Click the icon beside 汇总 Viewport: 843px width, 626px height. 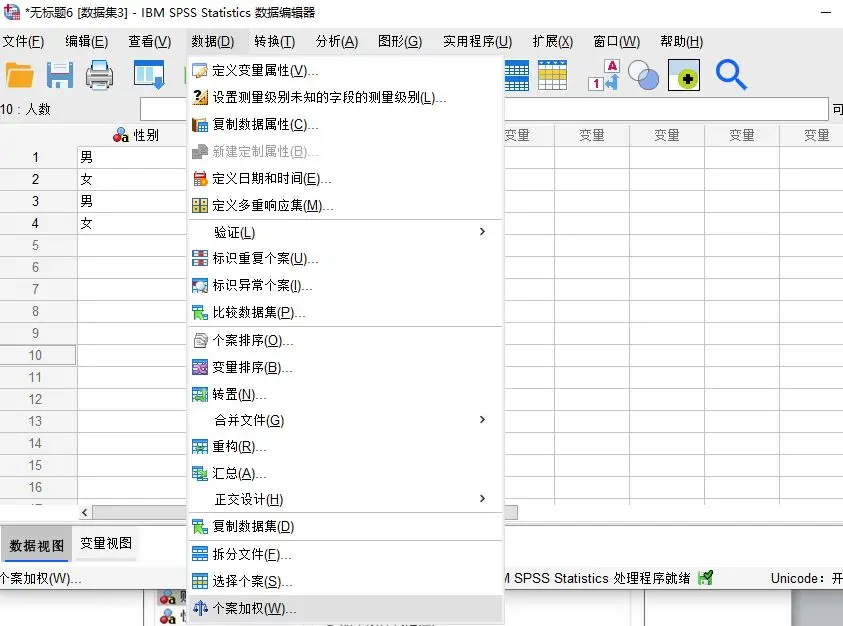200,473
